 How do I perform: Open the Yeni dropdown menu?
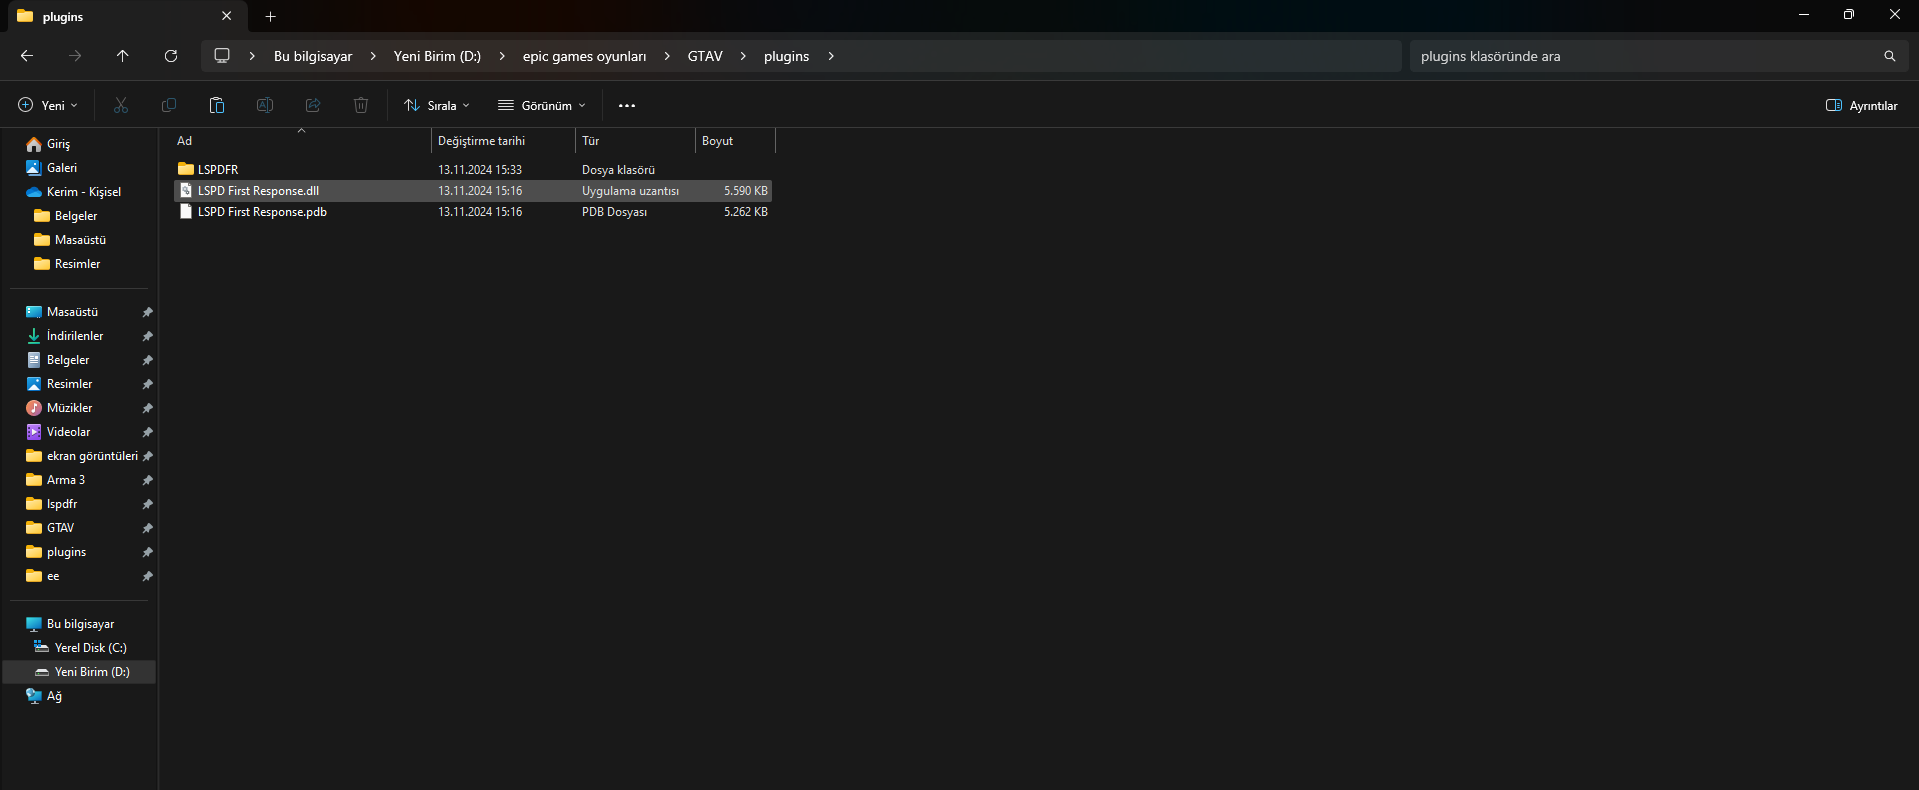tap(48, 105)
